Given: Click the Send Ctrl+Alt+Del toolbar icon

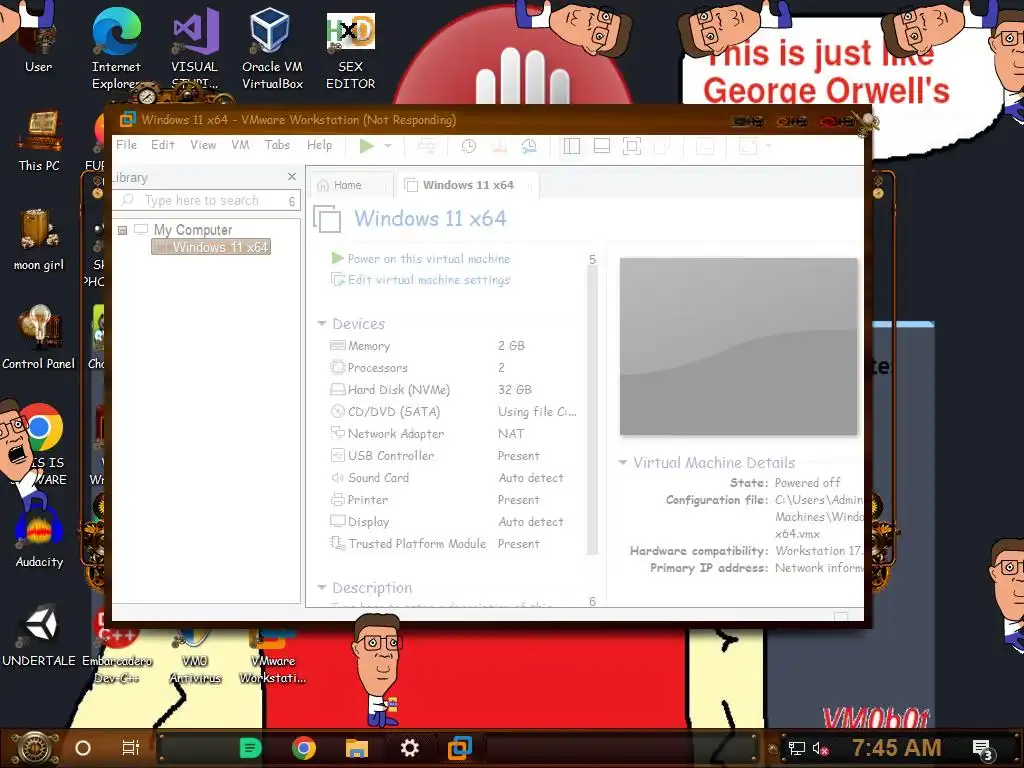Looking at the screenshot, I should click(x=426, y=146).
